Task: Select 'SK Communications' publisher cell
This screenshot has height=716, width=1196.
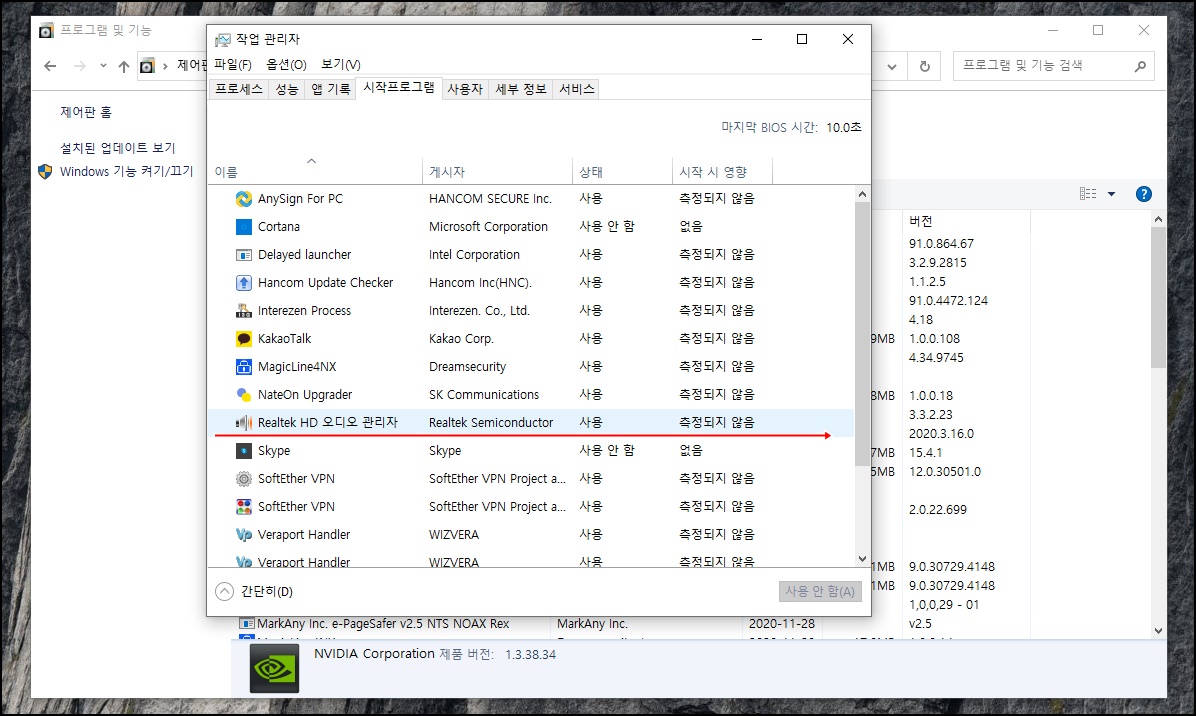Action: [484, 395]
